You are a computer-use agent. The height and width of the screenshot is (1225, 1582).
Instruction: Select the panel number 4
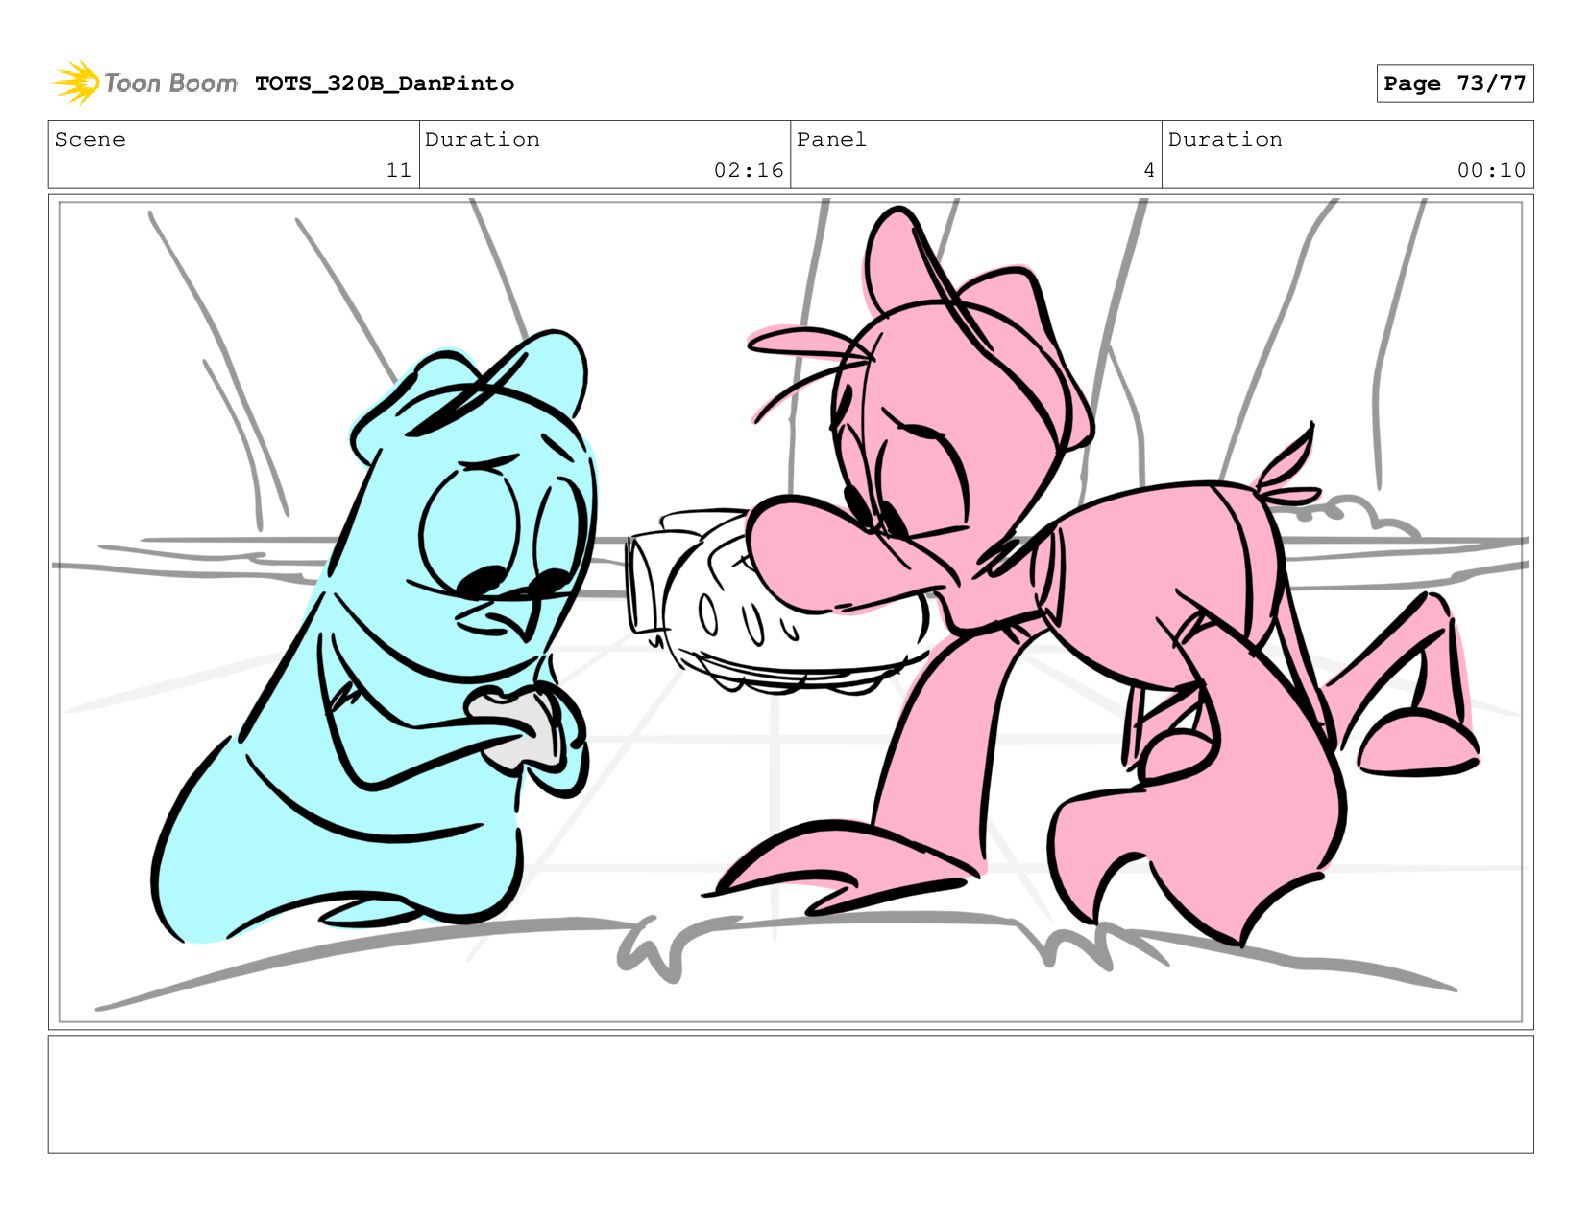pyautogui.click(x=1149, y=170)
